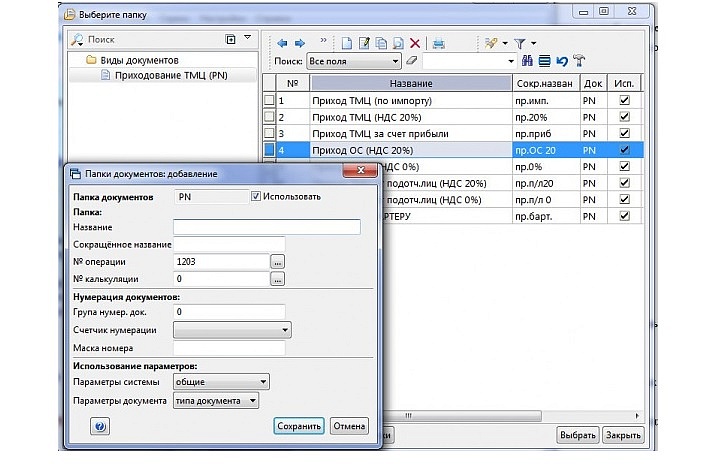
Task: Click the print icon in toolbar
Action: 438,43
